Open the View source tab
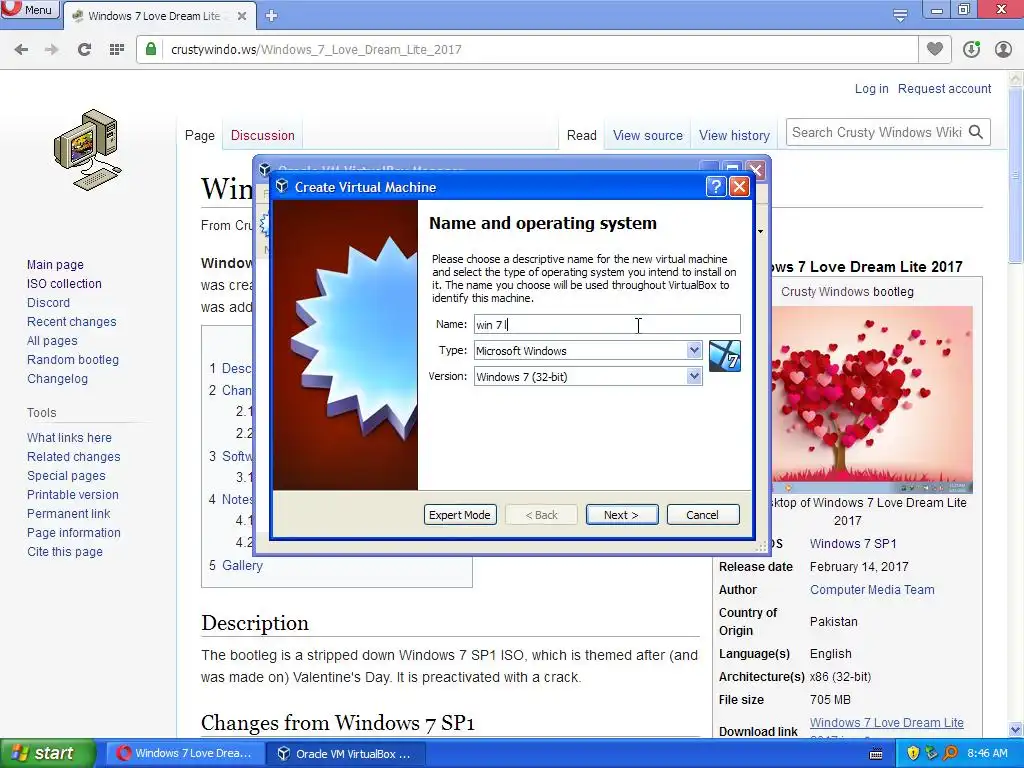The height and width of the screenshot is (768, 1024). pos(648,135)
